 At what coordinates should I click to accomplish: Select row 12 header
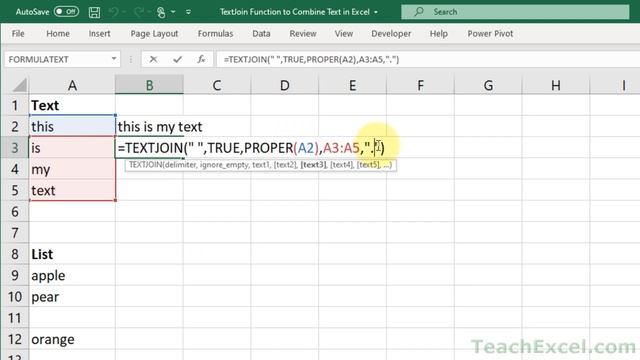click(x=15, y=339)
